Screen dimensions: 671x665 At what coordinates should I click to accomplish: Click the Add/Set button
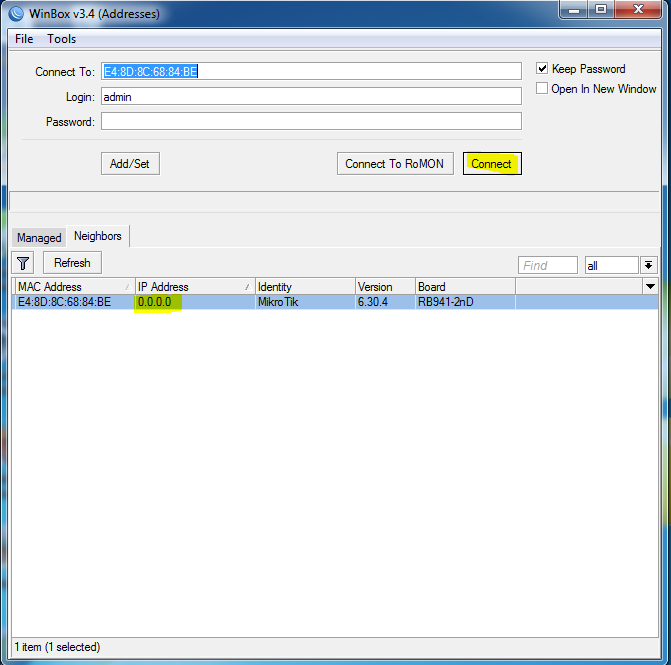click(130, 163)
